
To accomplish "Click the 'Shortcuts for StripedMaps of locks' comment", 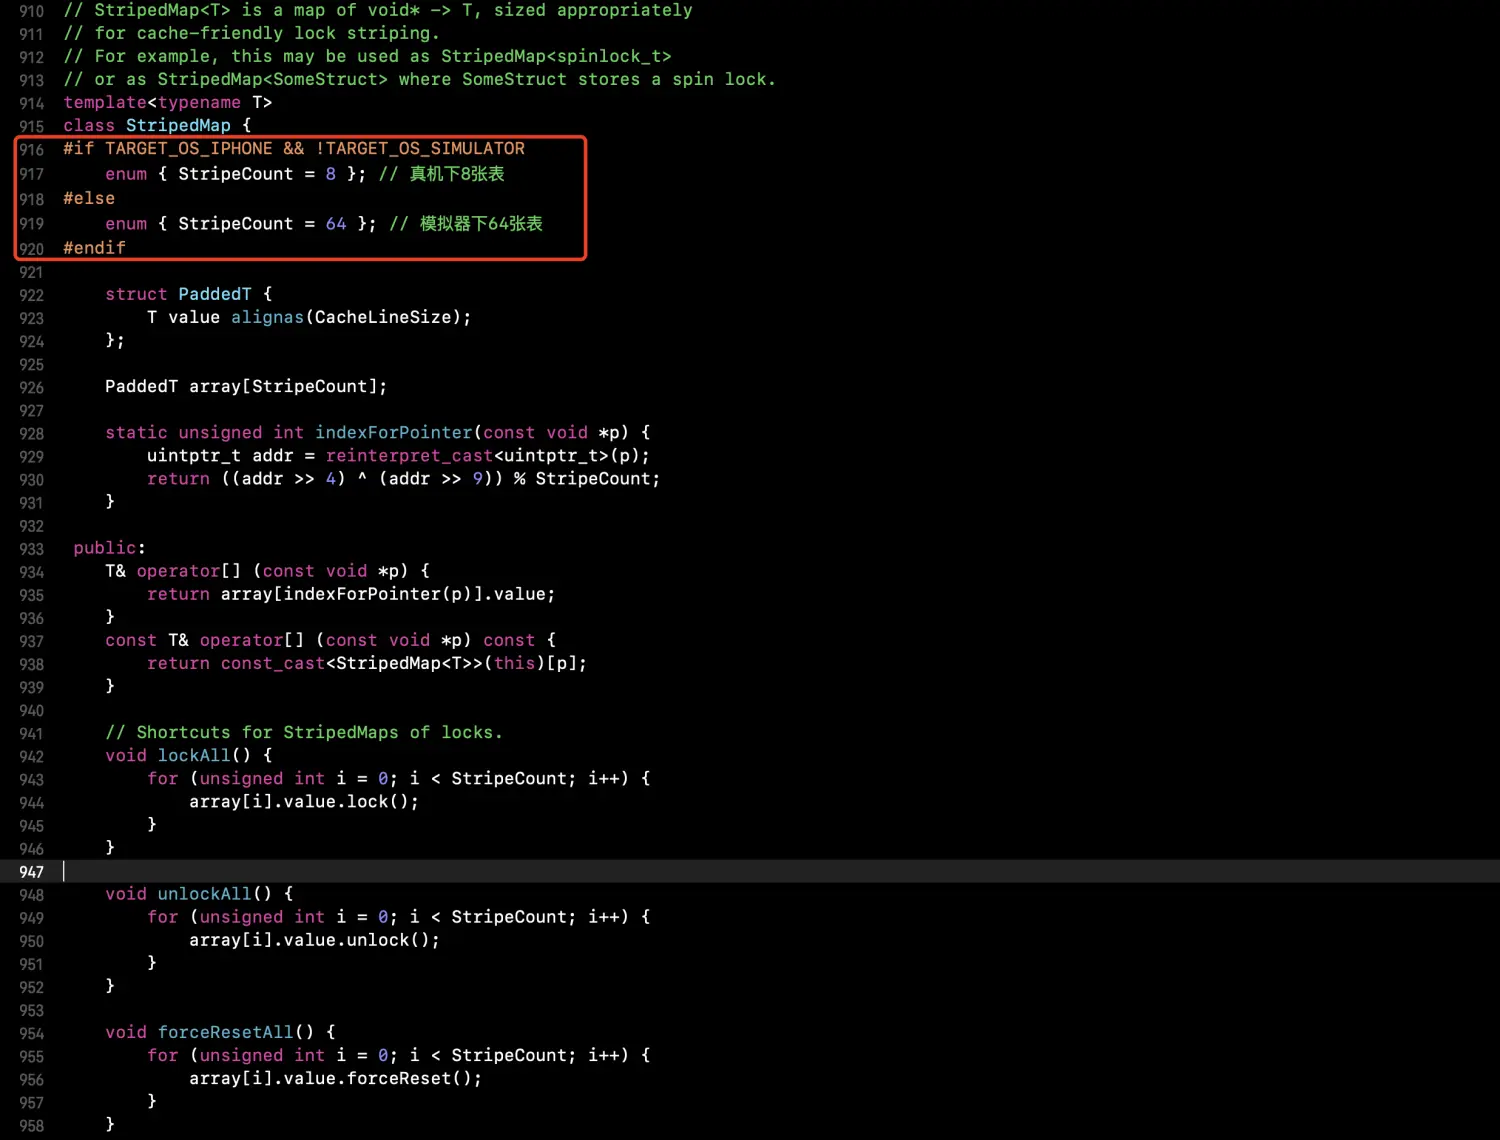I will click(x=304, y=733).
